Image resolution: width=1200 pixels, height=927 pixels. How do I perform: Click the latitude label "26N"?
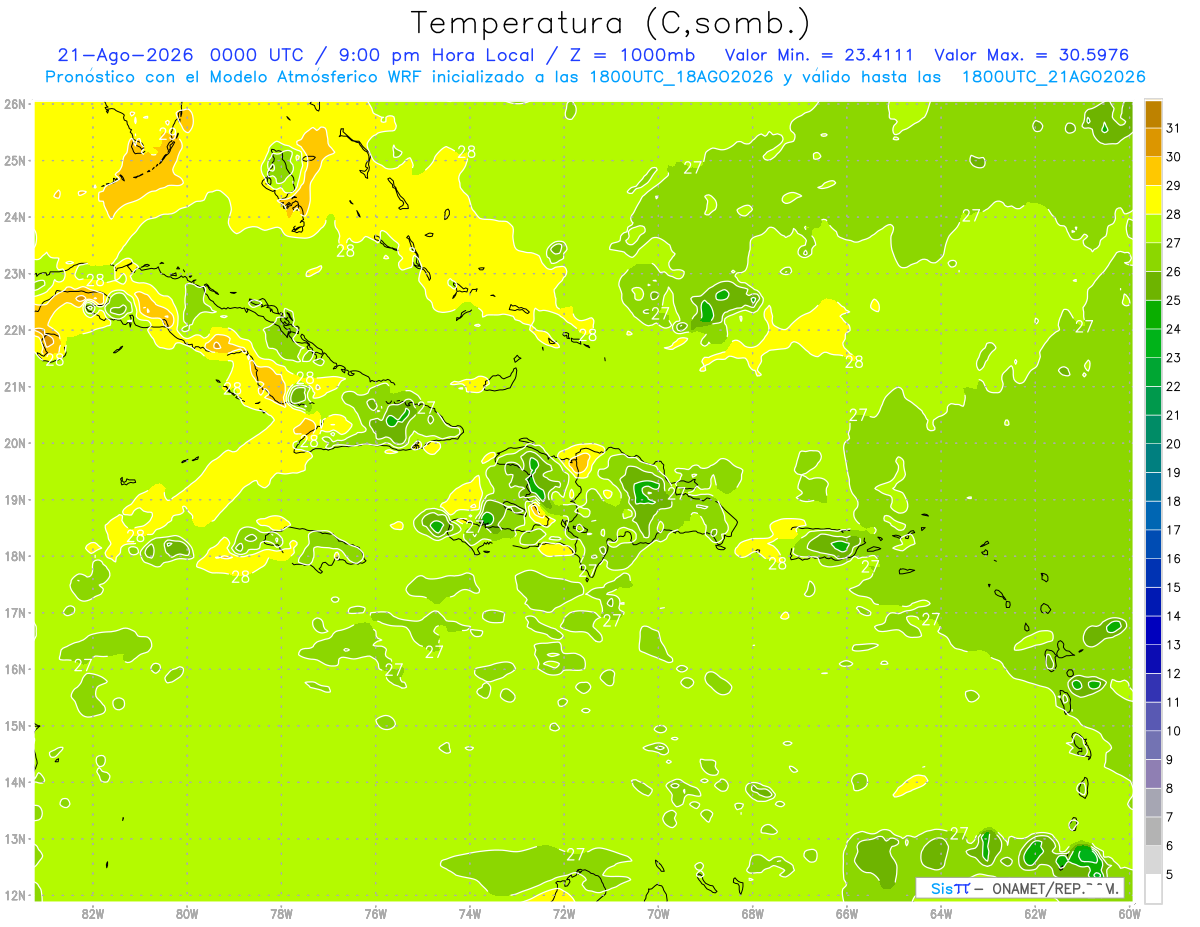14,104
